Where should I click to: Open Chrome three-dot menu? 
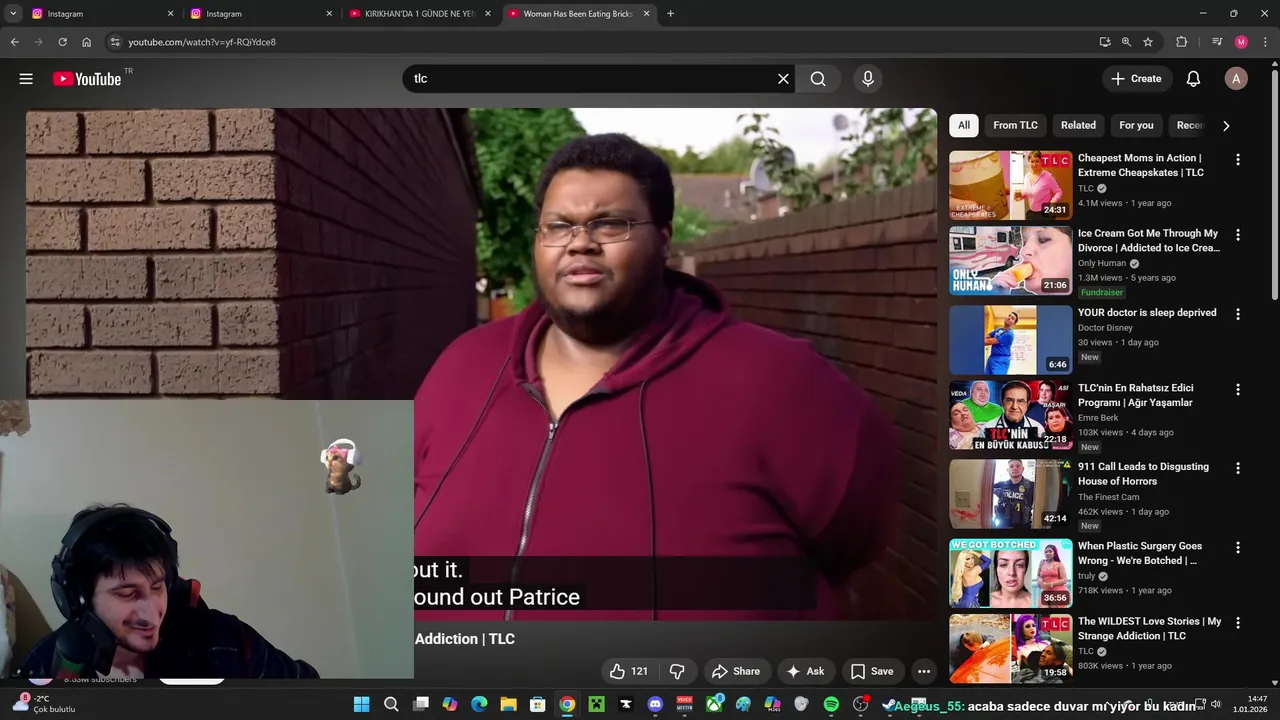click(1264, 42)
